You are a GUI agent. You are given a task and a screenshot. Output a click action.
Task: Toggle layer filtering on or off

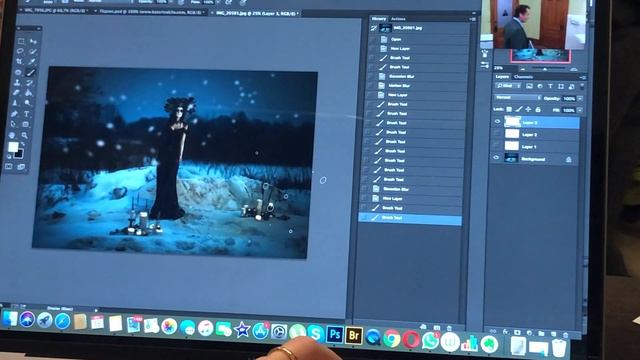coord(582,87)
